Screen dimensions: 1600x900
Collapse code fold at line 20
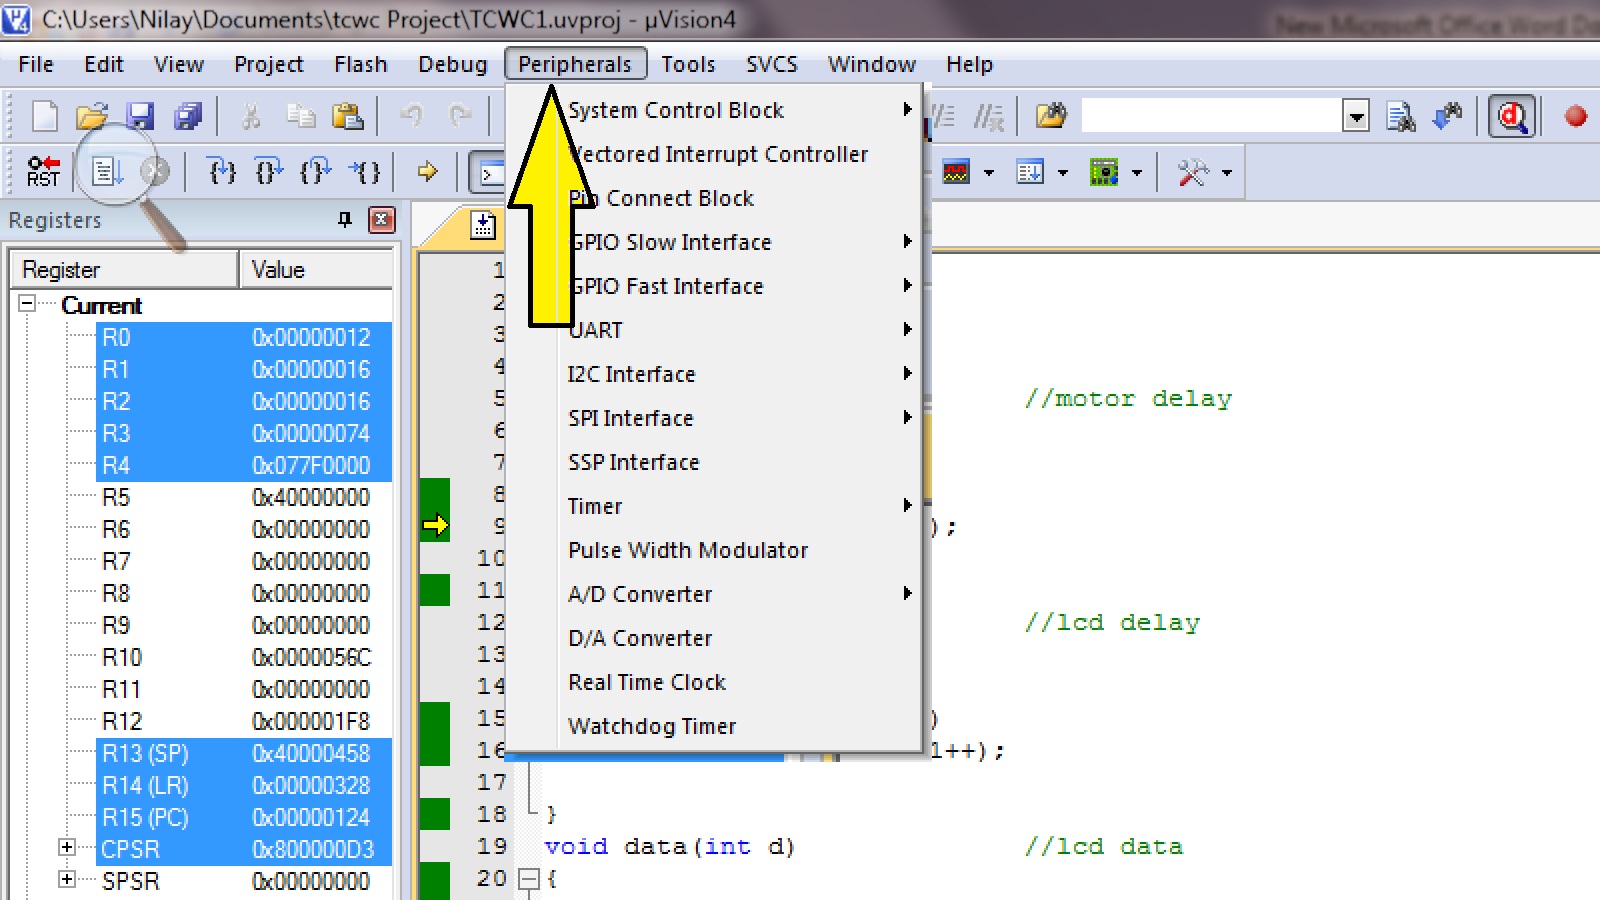pyautogui.click(x=529, y=879)
